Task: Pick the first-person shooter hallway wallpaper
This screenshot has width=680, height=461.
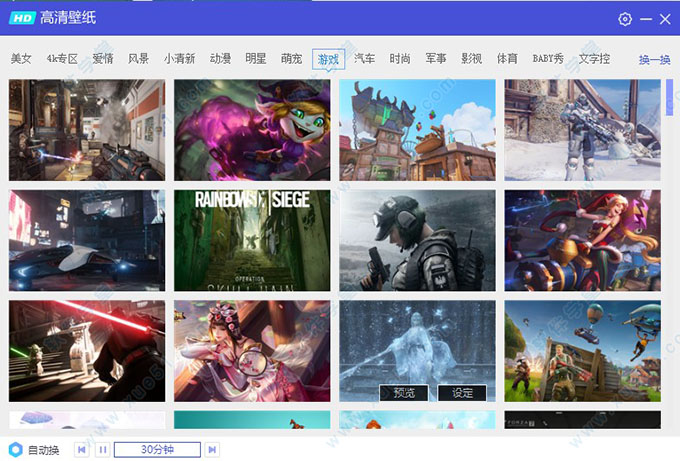Action: (87, 130)
